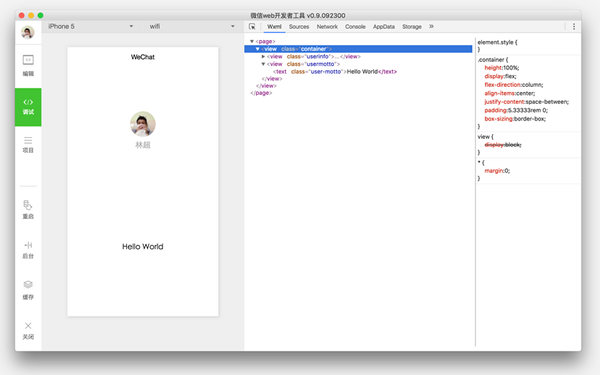Collapse the usermotto view node

[x=263, y=64]
